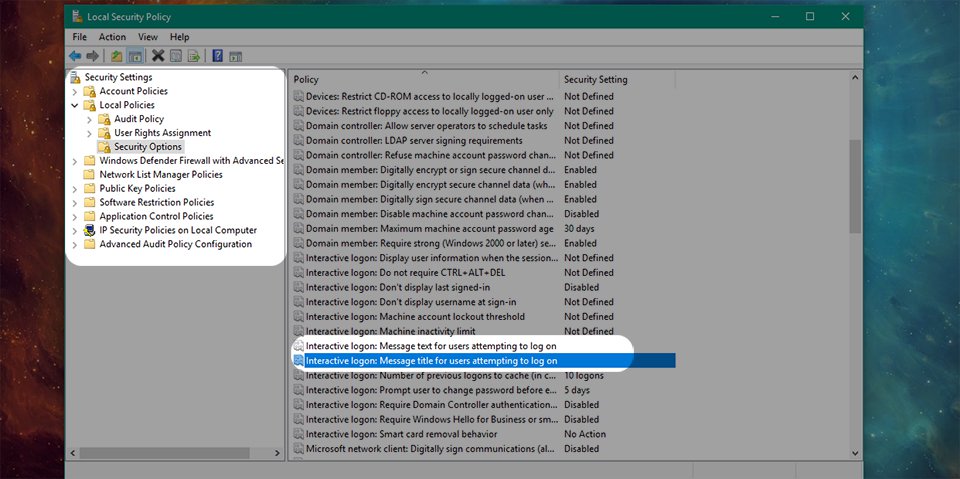Click policy list scrollbar down arrow
Image resolution: width=960 pixels, height=479 pixels.
click(x=855, y=453)
